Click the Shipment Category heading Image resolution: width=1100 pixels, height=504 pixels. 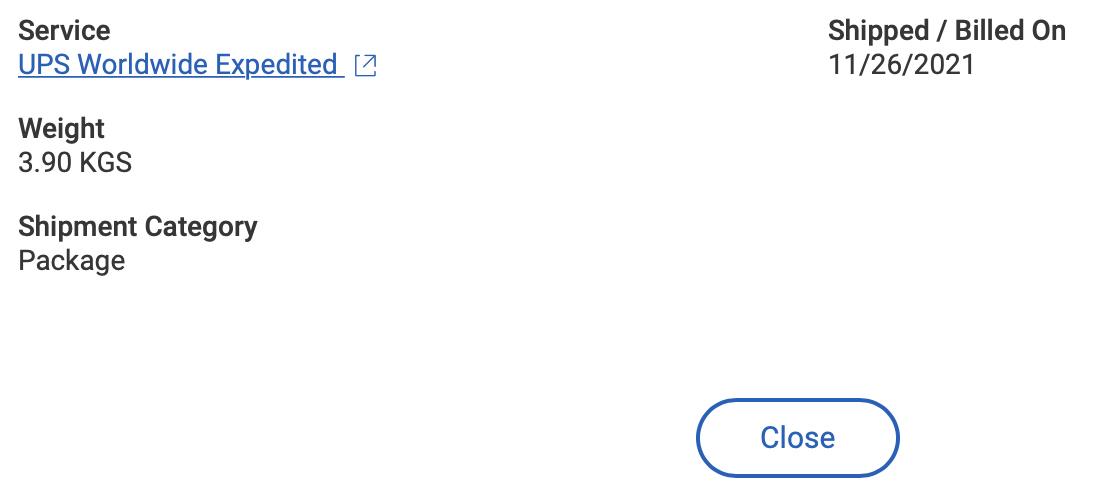[x=138, y=227]
